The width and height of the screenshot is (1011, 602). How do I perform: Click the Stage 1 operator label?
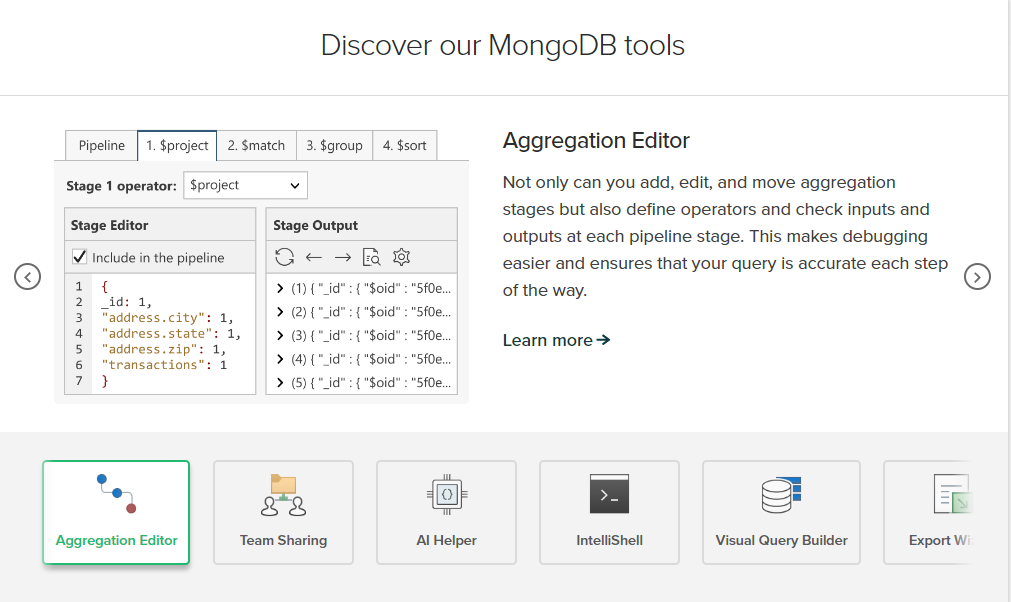[x=121, y=186]
